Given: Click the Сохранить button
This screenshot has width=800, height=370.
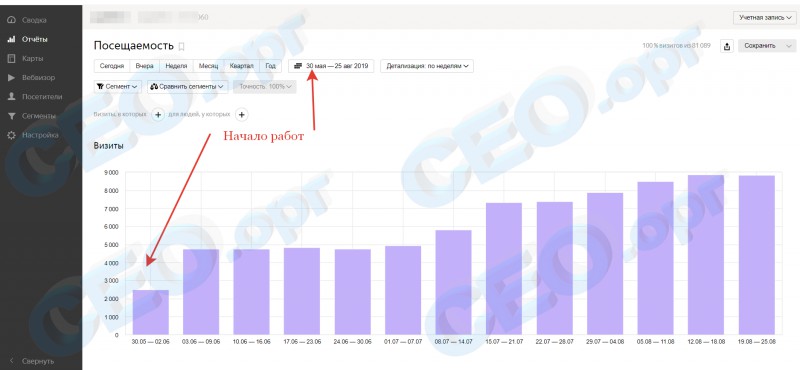Looking at the screenshot, I should 760,46.
